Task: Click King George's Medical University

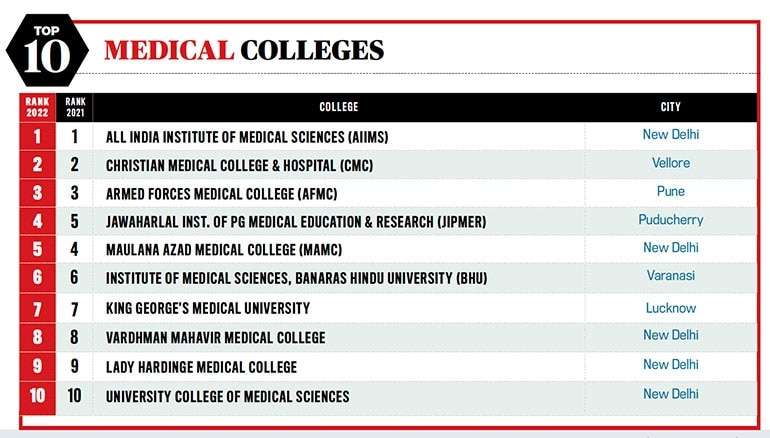Action: [x=208, y=308]
